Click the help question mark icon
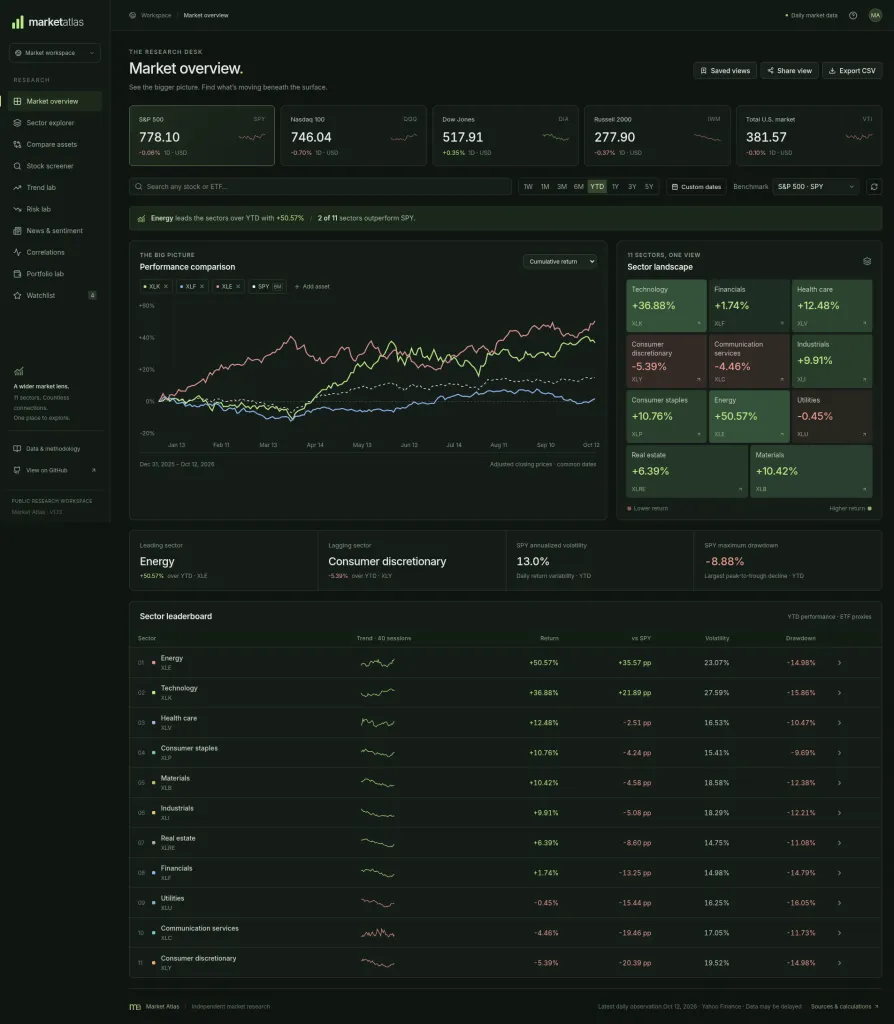The width and height of the screenshot is (894, 1024). coord(853,16)
